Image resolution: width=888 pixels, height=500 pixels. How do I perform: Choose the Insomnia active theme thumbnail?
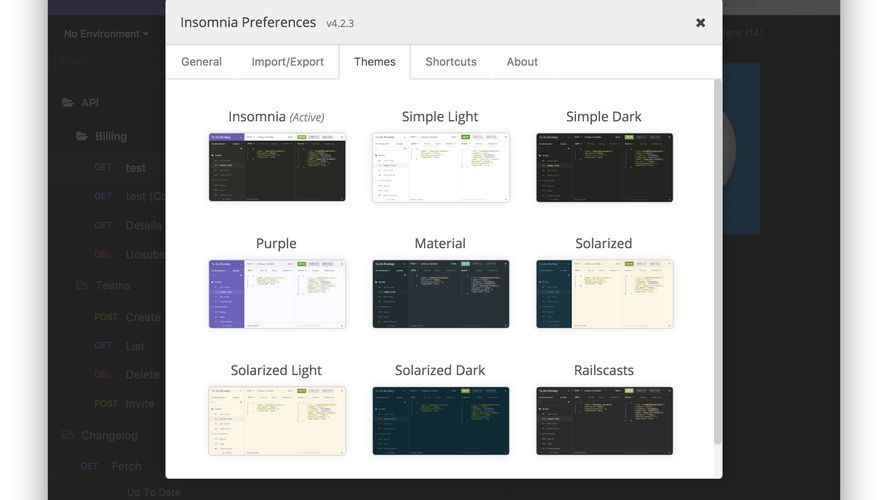[x=277, y=167]
